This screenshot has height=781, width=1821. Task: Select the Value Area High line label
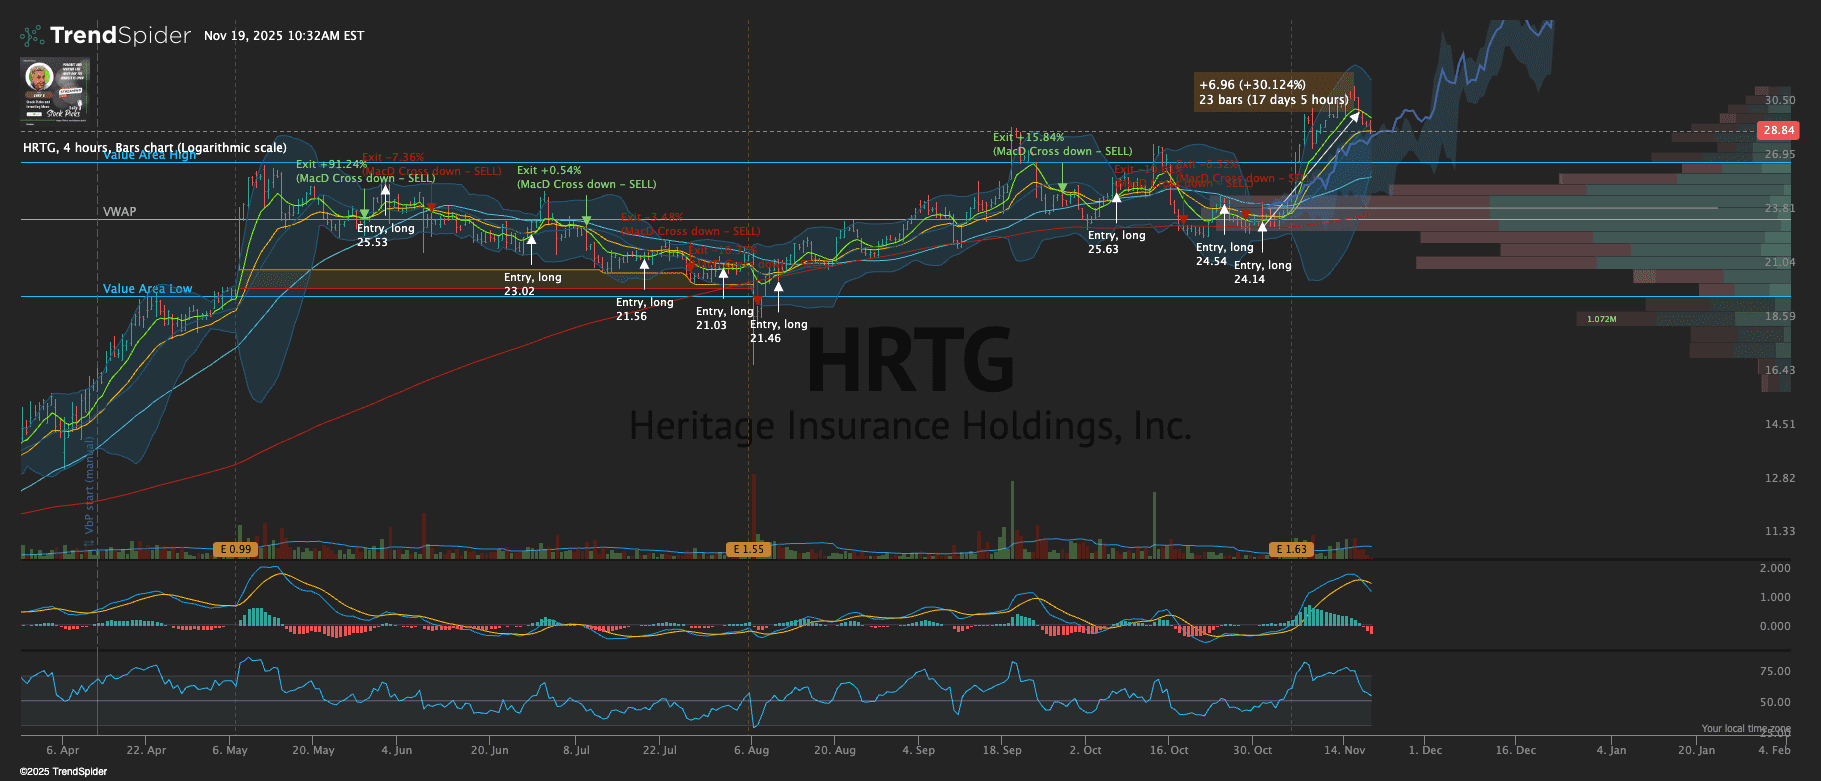(x=150, y=155)
